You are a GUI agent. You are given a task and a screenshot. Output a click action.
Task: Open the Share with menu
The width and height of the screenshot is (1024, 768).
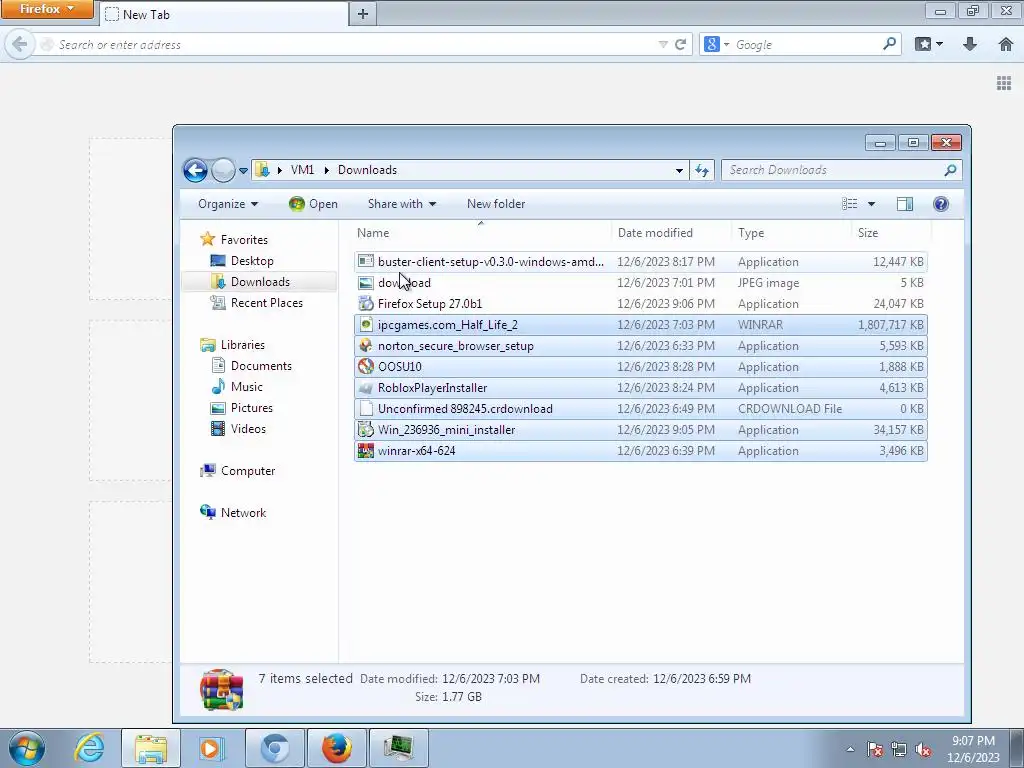point(402,204)
